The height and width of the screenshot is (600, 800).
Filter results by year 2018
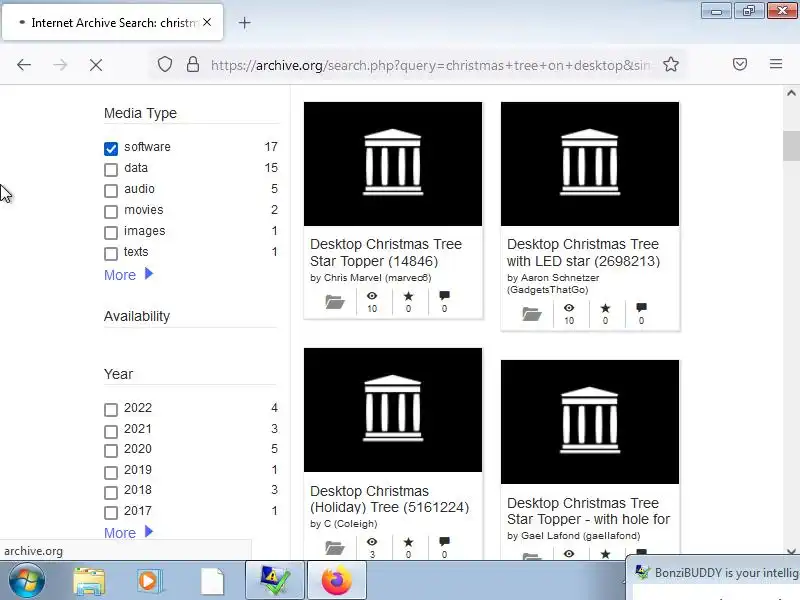tap(111, 492)
